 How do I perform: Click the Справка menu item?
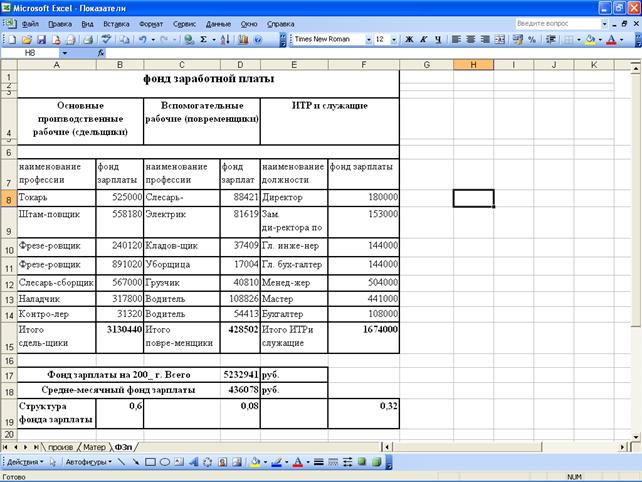click(280, 24)
